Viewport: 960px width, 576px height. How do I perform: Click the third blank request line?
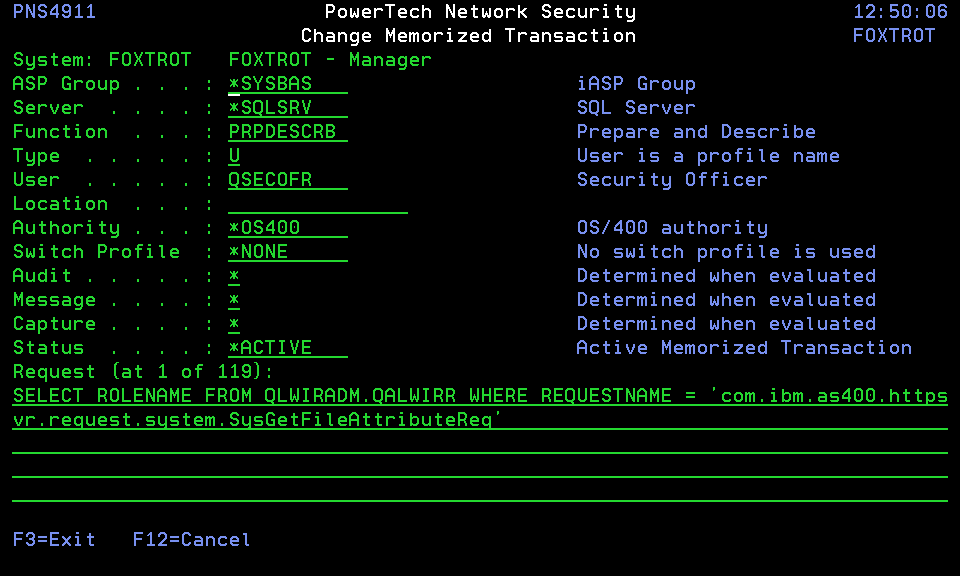(x=480, y=444)
